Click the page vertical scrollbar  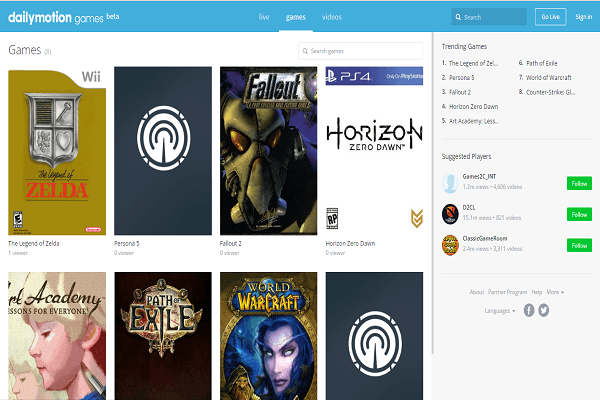tap(433, 193)
